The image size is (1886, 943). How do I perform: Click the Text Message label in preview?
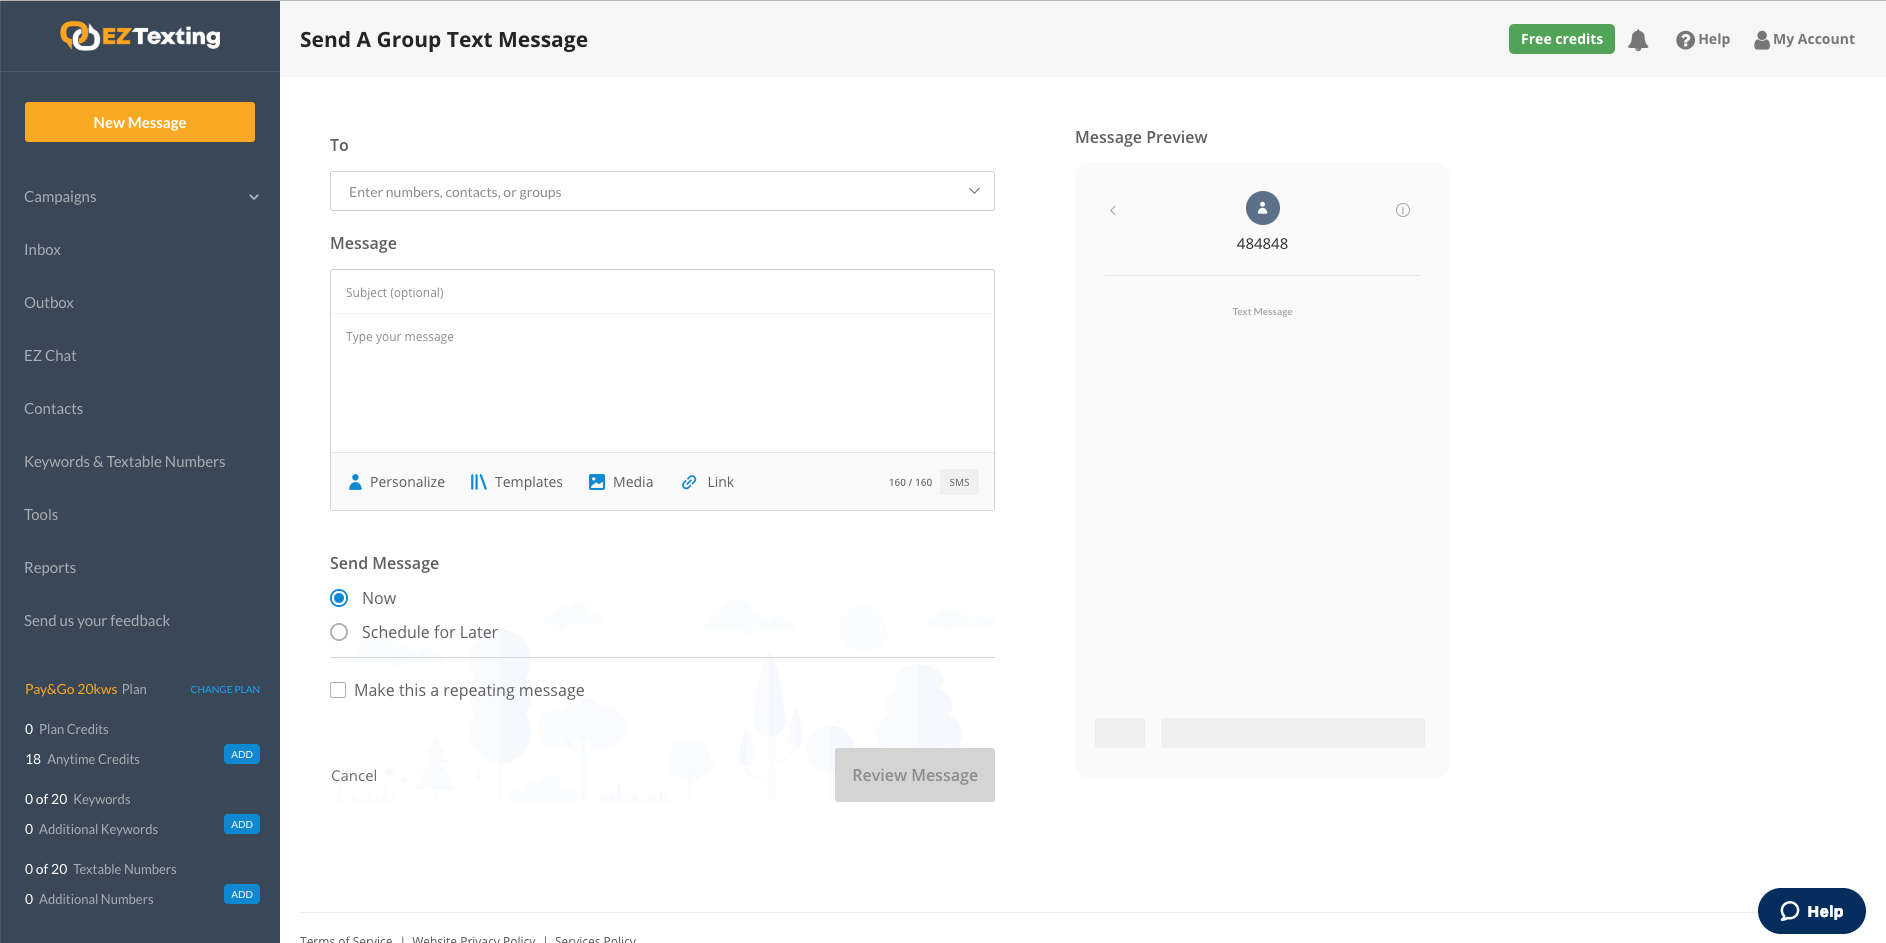[x=1262, y=312]
